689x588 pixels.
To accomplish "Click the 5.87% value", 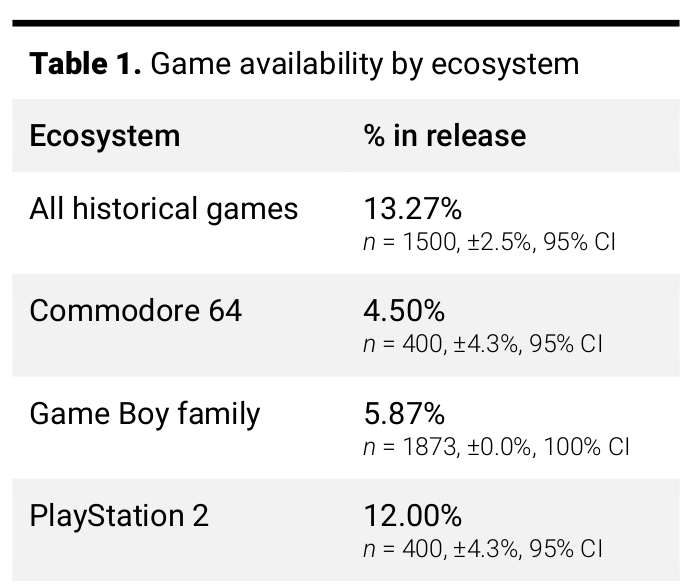I will [x=404, y=413].
